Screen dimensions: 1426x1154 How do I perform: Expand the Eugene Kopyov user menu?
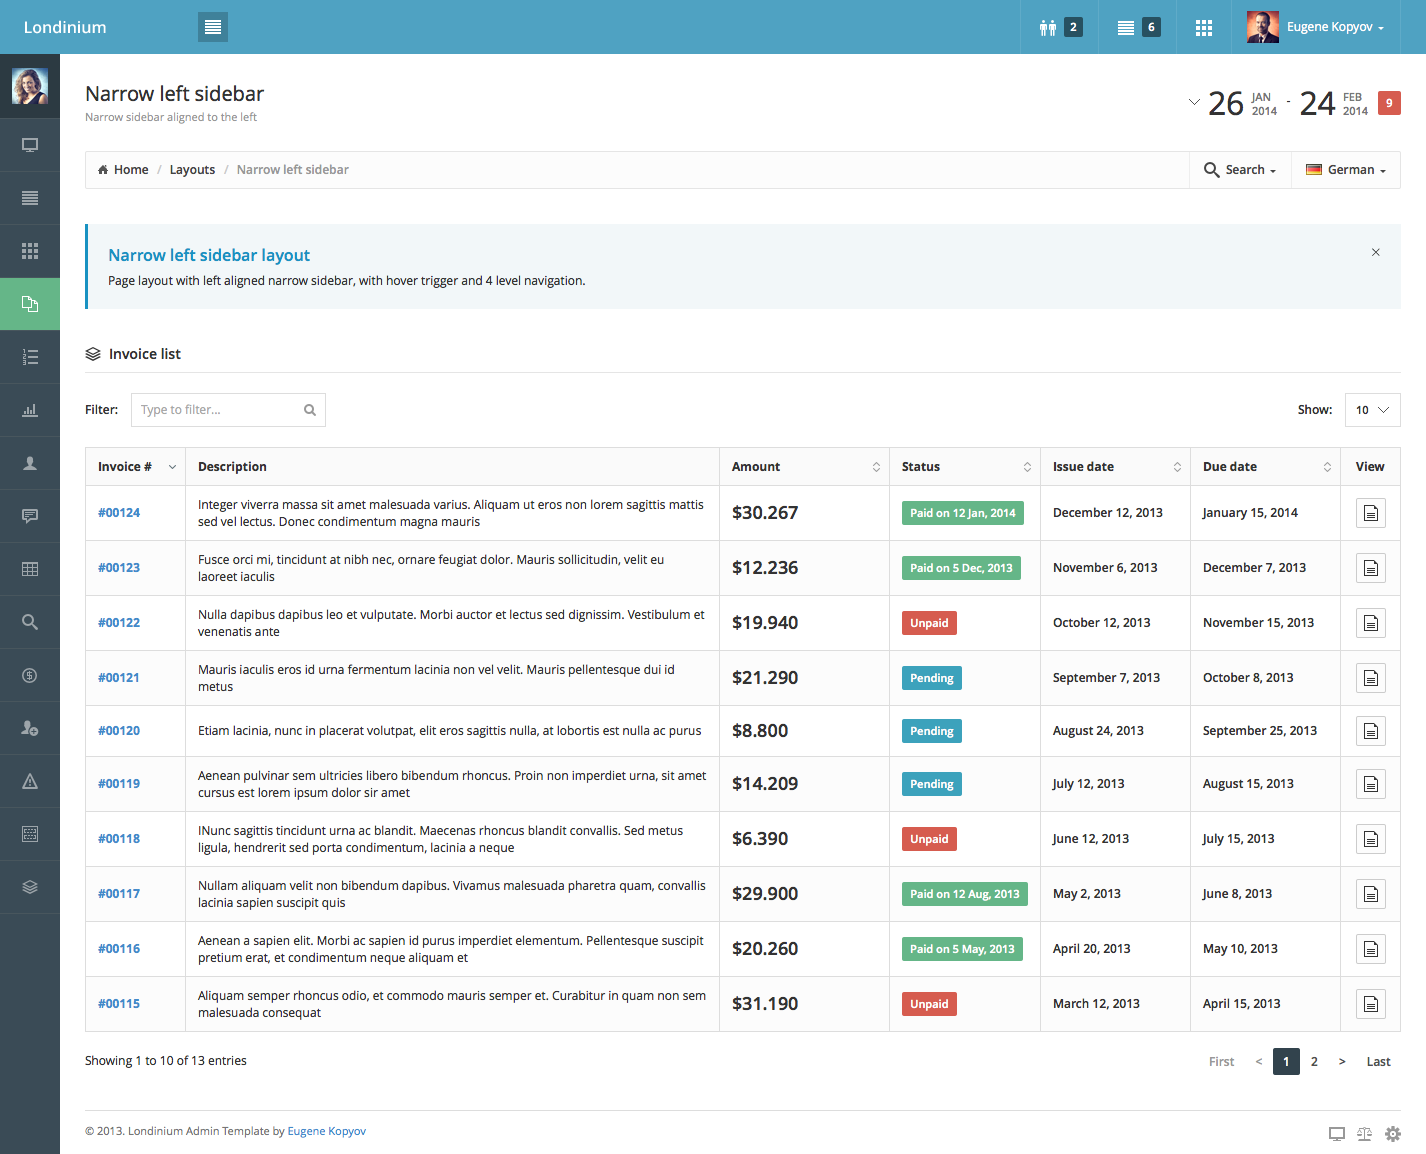(x=1316, y=27)
